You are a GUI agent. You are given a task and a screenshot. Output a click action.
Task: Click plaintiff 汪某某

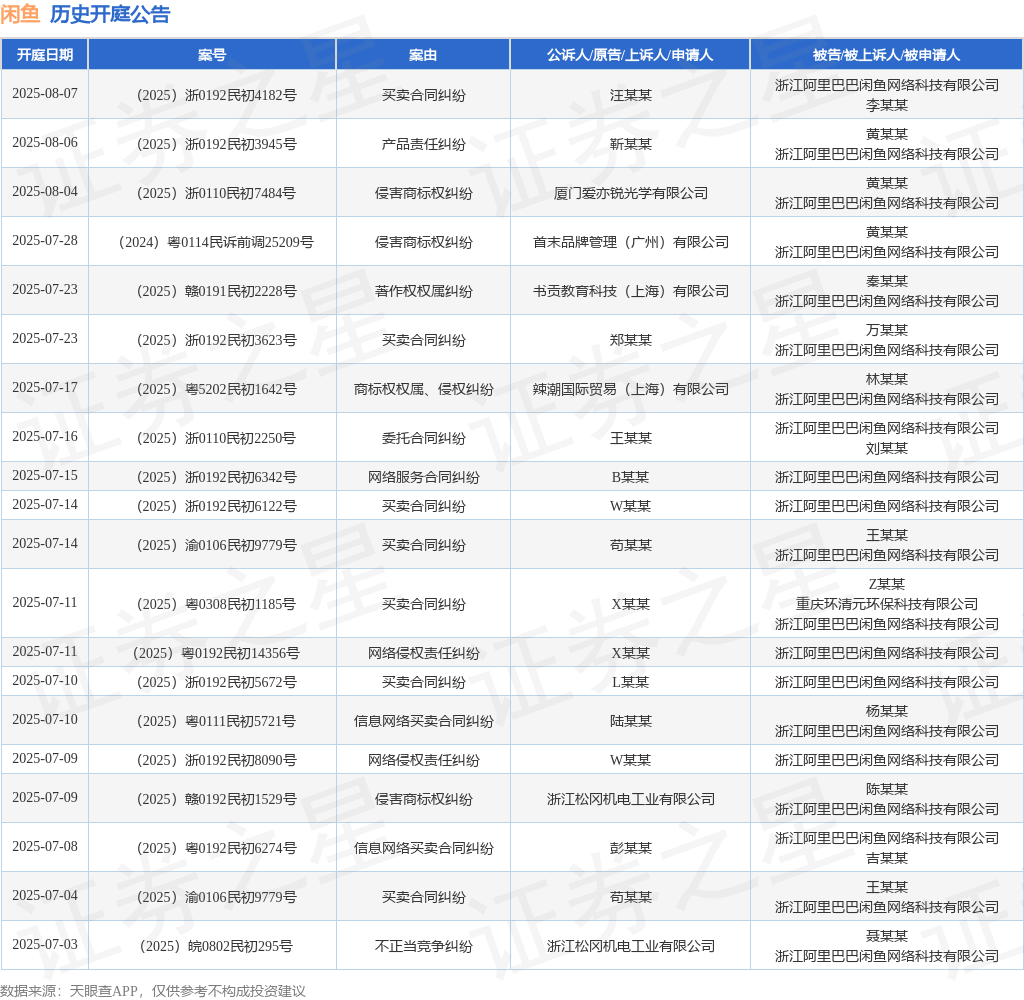pos(631,95)
